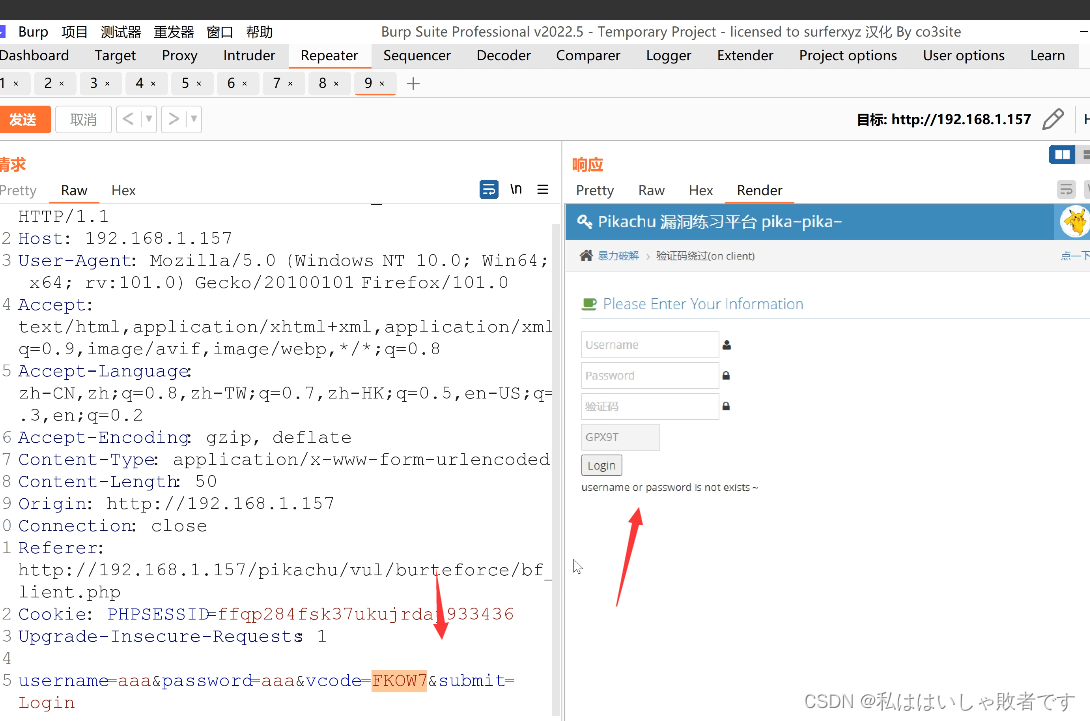Switch request view to Pretty
The width and height of the screenshot is (1090, 721).
click(x=18, y=191)
